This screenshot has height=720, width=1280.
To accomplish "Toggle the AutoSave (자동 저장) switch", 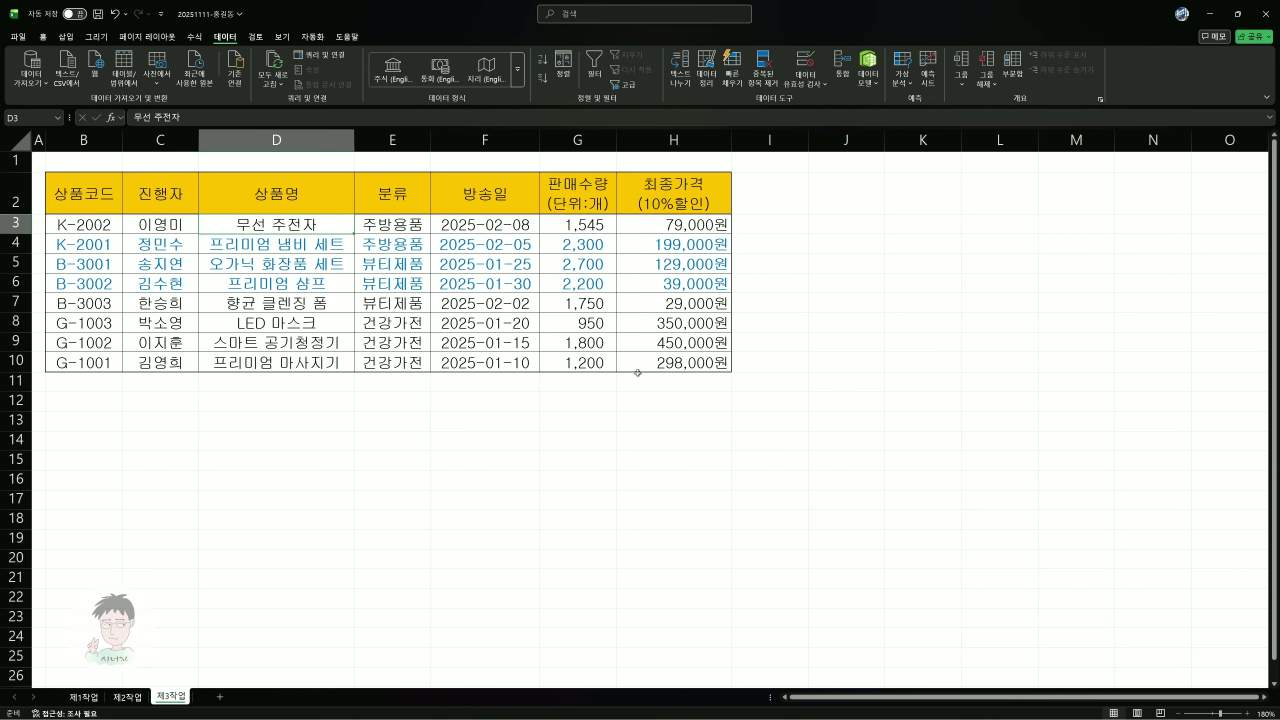I will coord(74,14).
